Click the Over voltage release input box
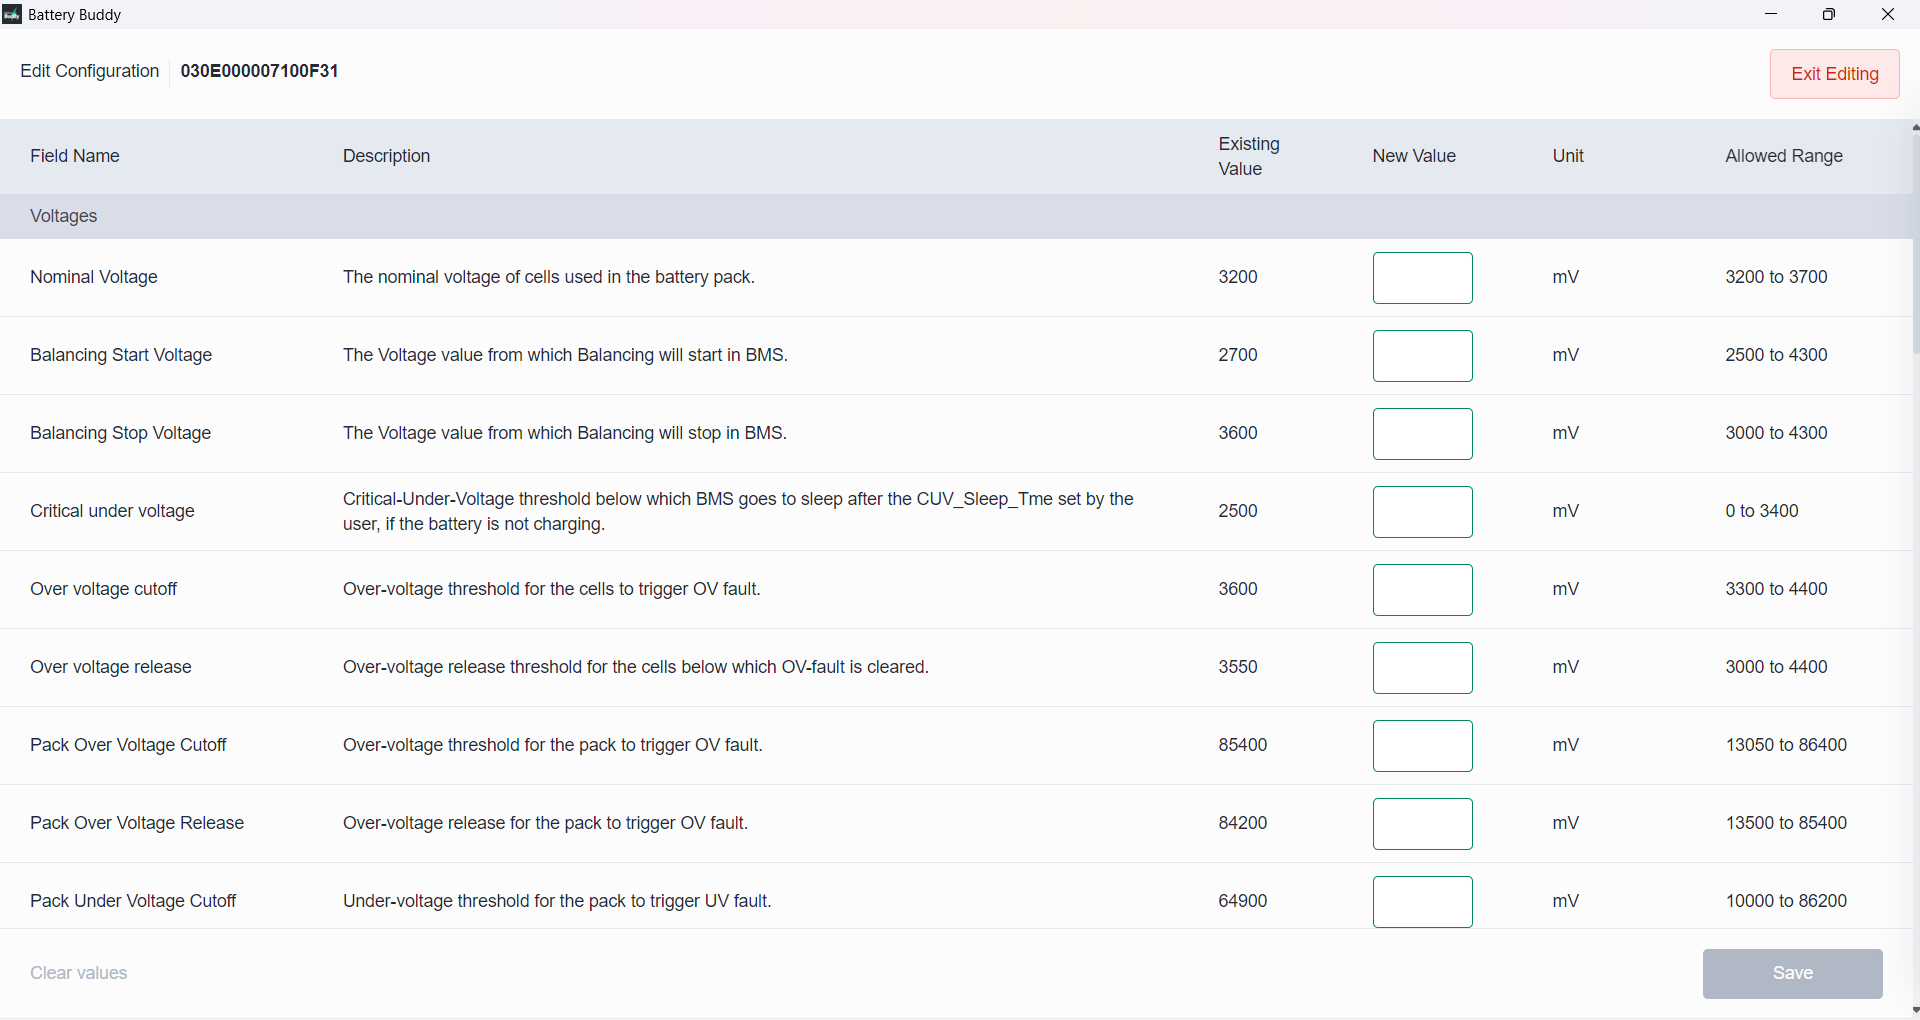This screenshot has width=1920, height=1020. tap(1422, 668)
